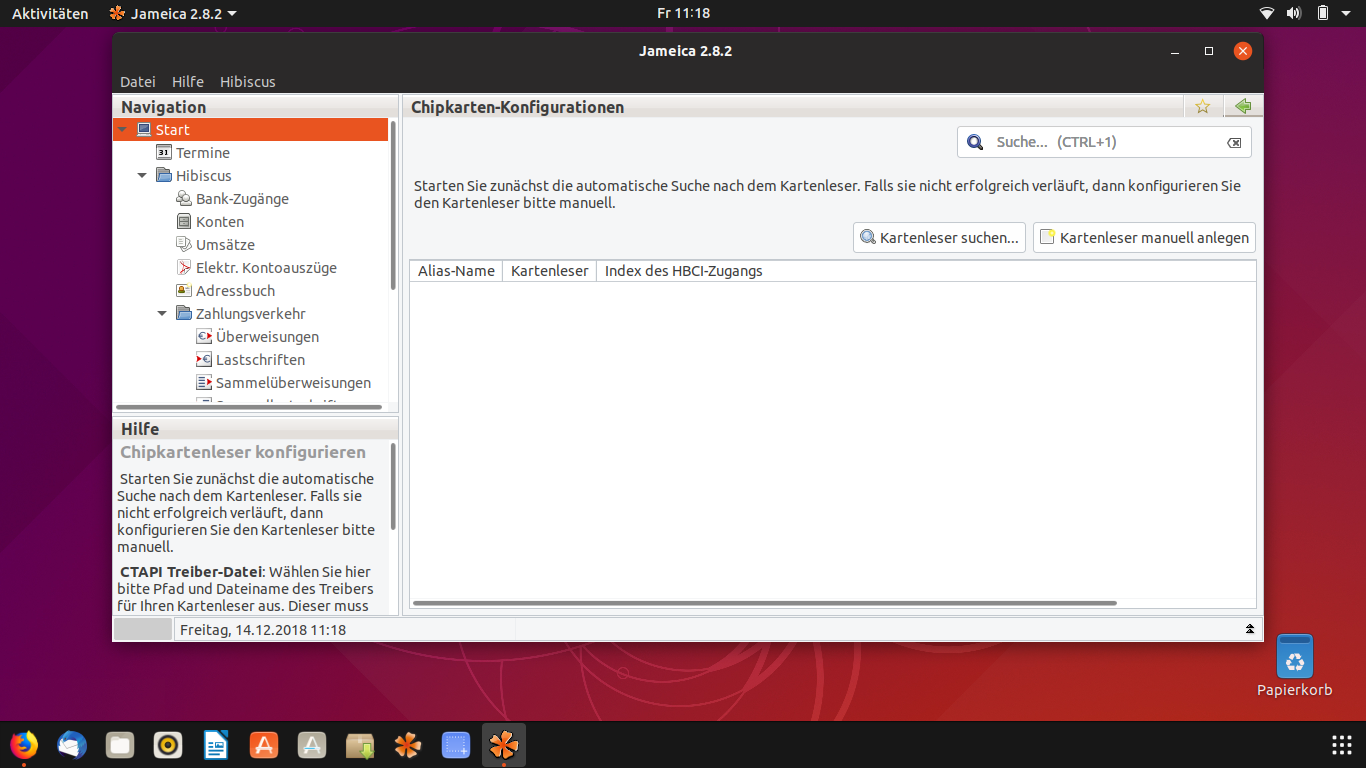Sort by the Kartenleser column header
1366x768 pixels.
click(x=549, y=271)
